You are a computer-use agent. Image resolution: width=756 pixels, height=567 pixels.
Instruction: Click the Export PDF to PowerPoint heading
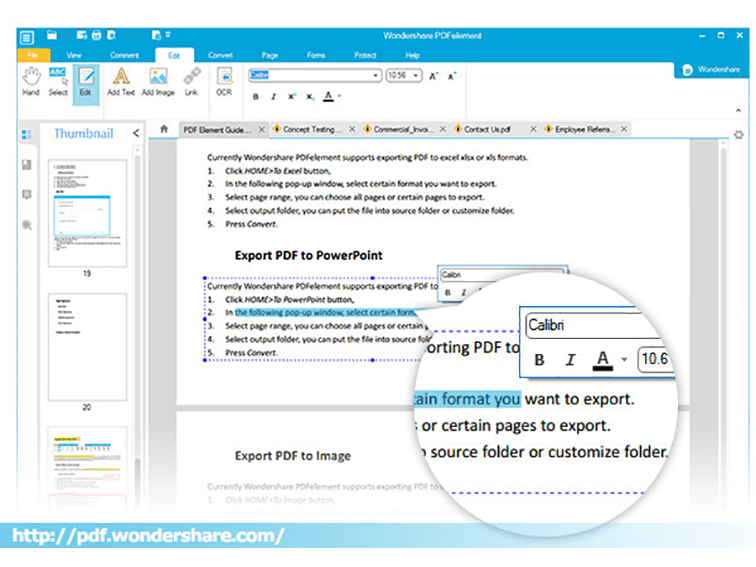(x=309, y=256)
